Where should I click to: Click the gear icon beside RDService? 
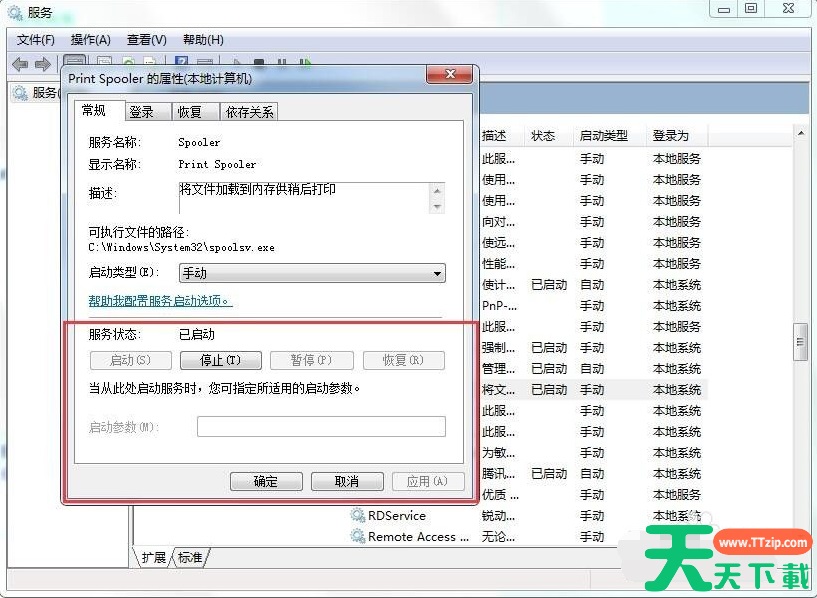point(357,516)
